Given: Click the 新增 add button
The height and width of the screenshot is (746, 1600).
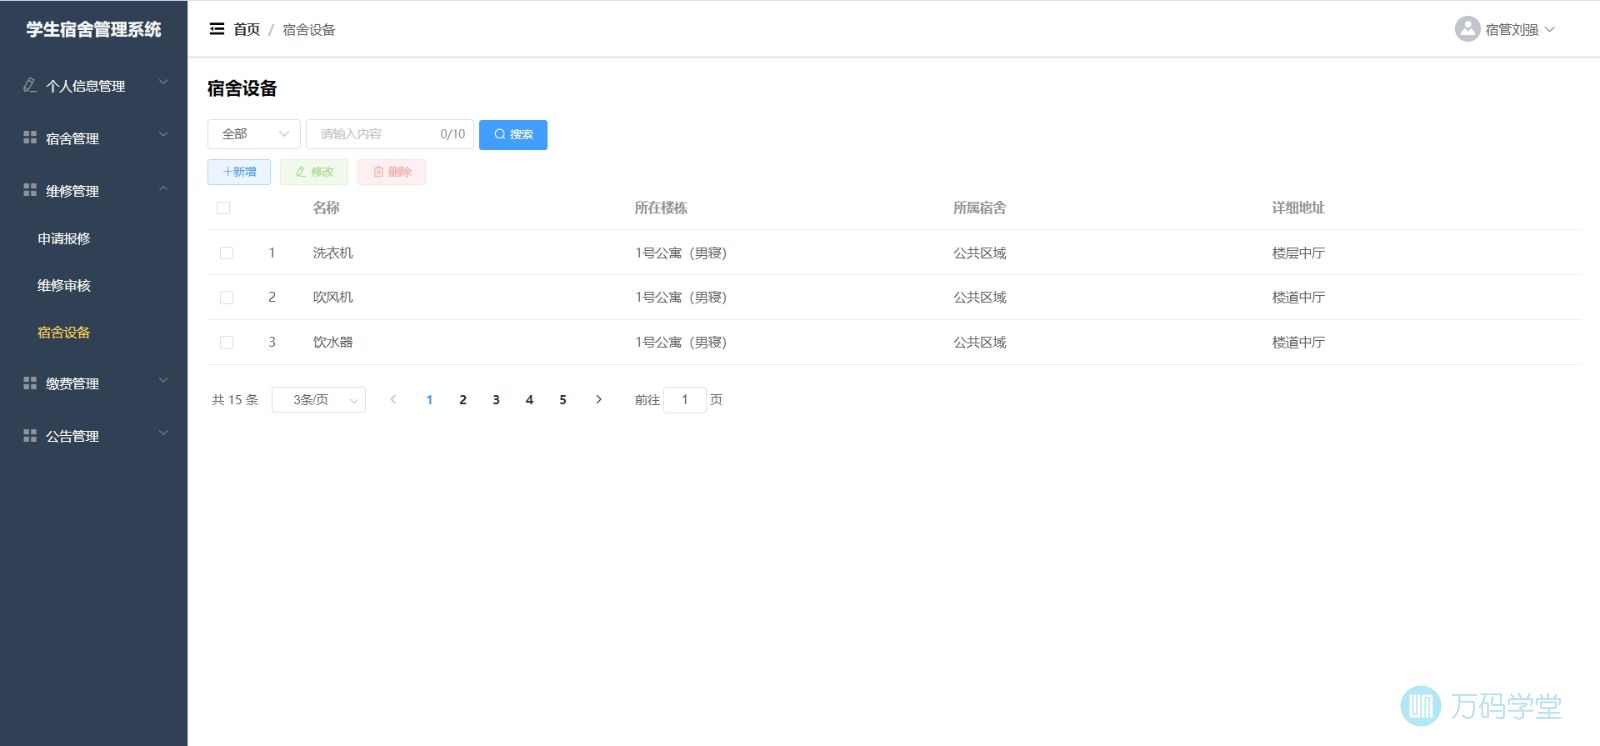Looking at the screenshot, I should 239,172.
